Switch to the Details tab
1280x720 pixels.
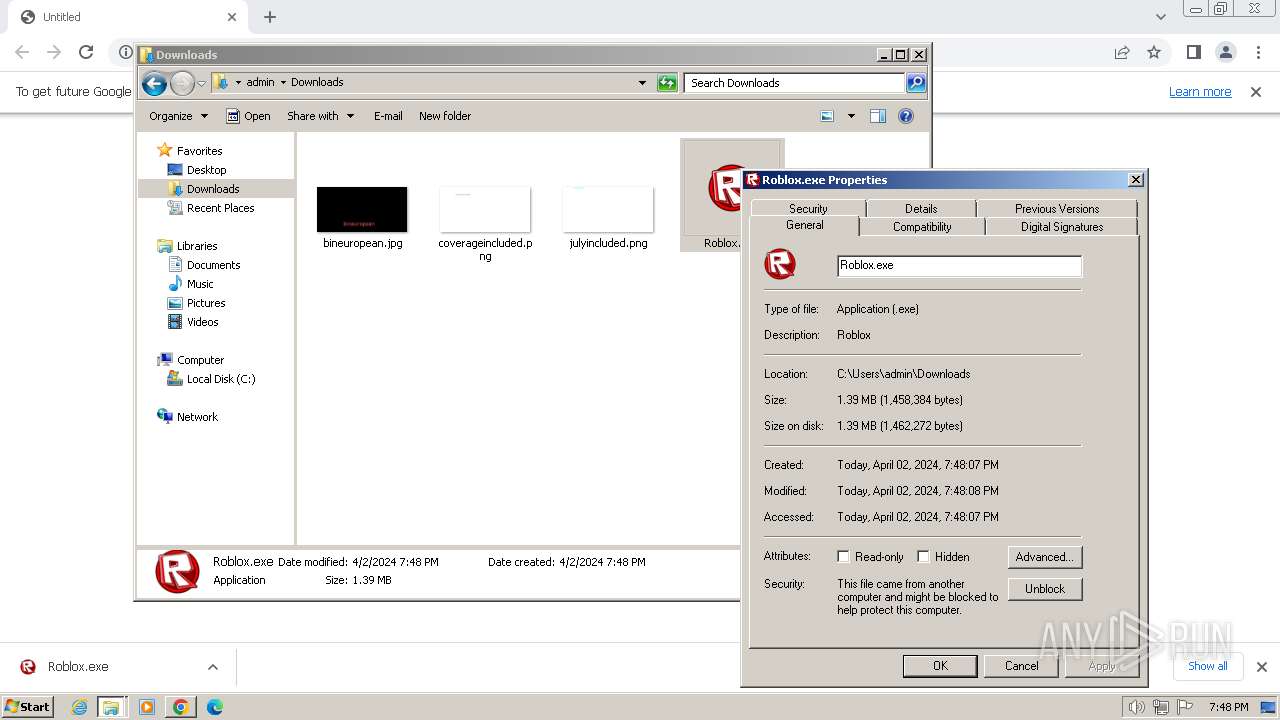(921, 208)
